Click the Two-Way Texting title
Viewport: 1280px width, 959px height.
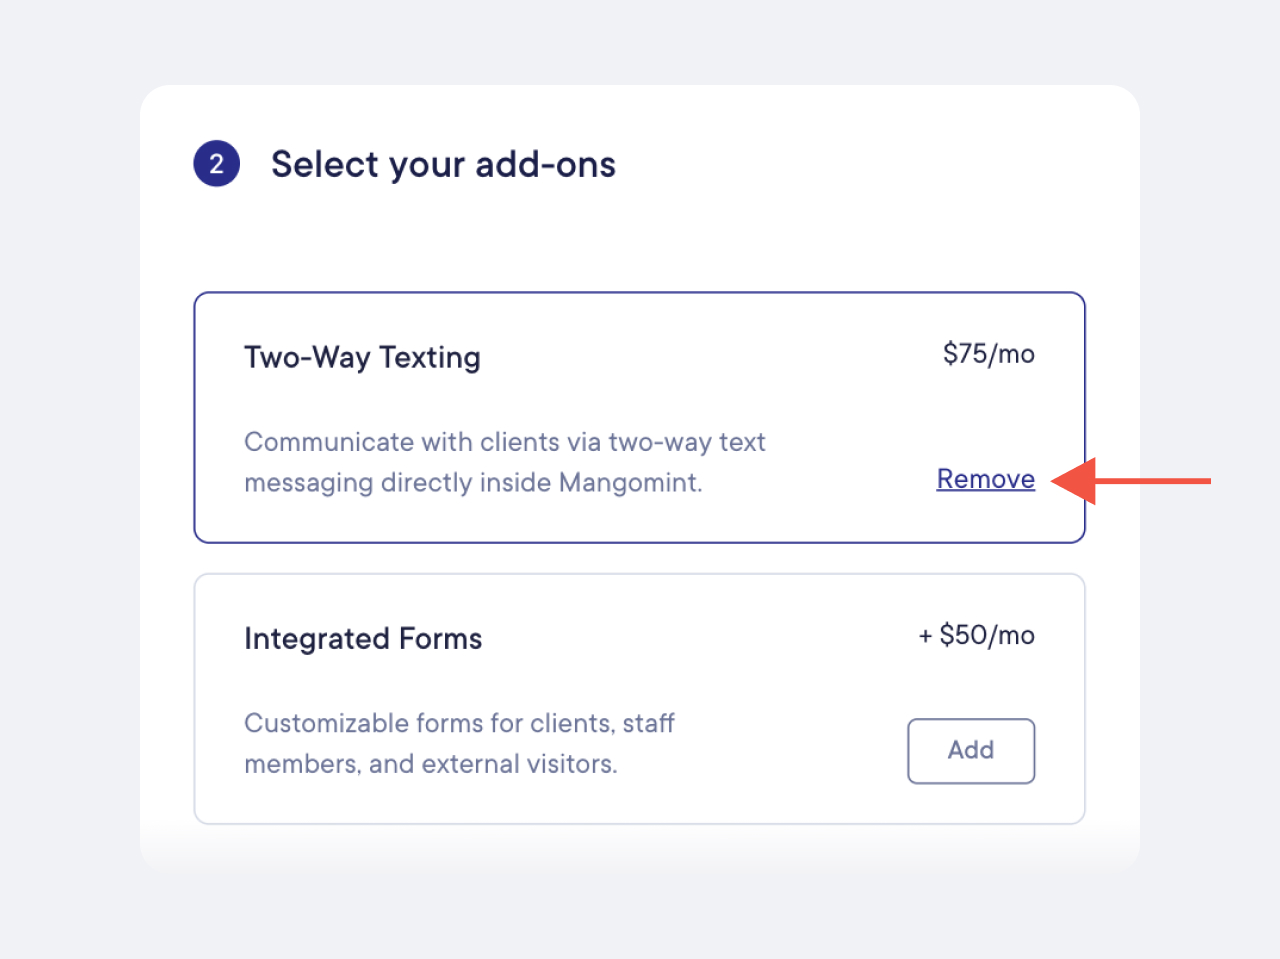tap(362, 357)
